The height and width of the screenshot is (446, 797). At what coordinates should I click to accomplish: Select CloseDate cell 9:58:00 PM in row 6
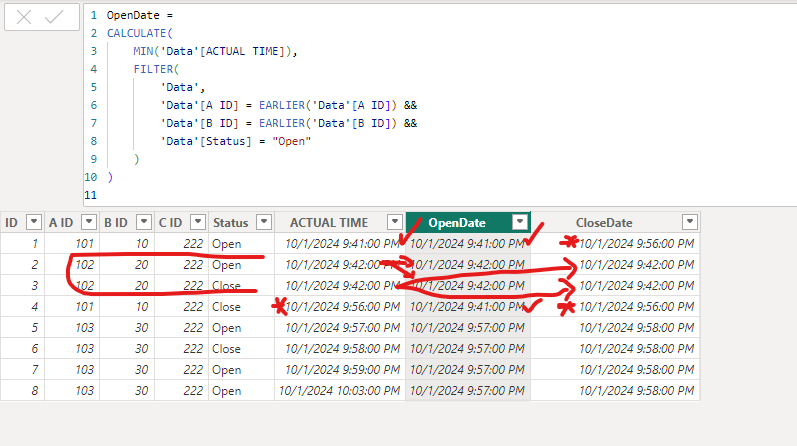[615, 349]
